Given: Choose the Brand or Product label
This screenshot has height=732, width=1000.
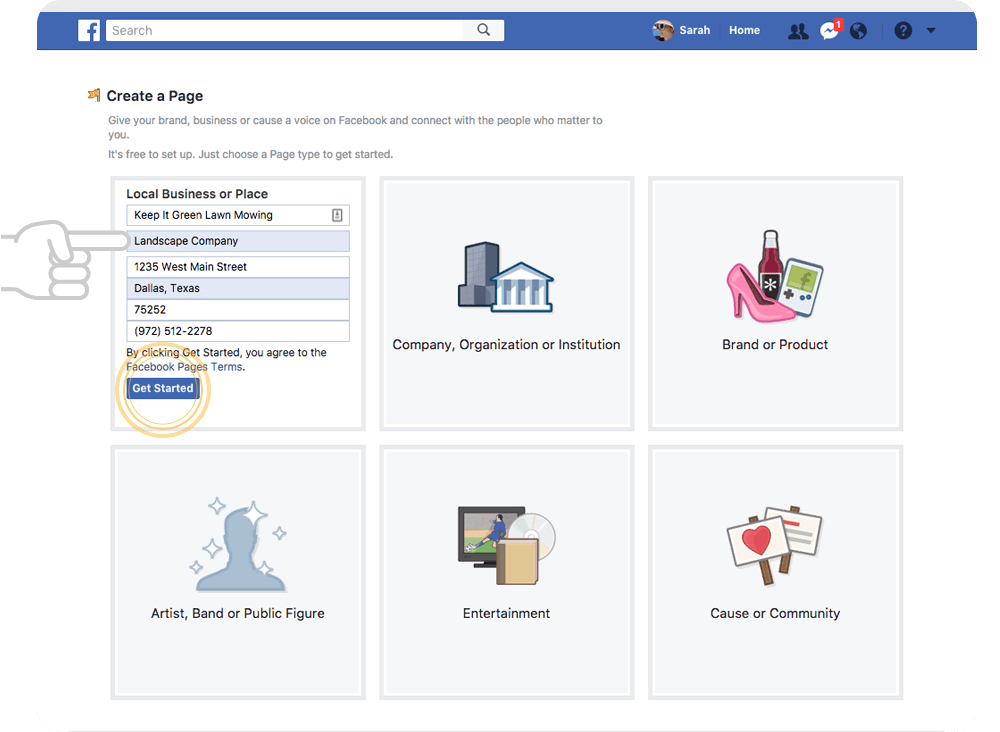Looking at the screenshot, I should (775, 345).
